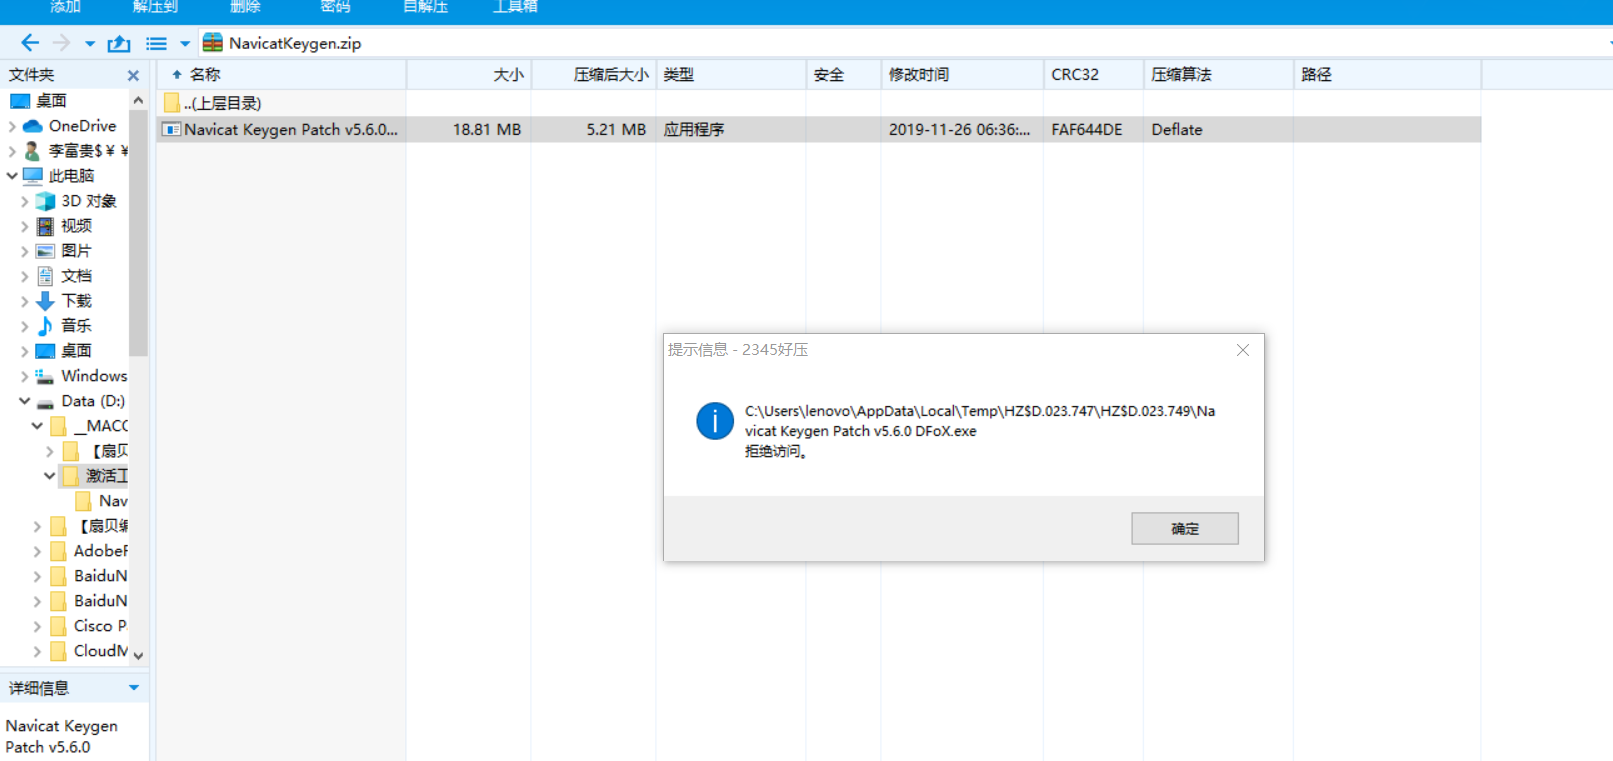Click the Deflate algorithm cell

[1177, 129]
